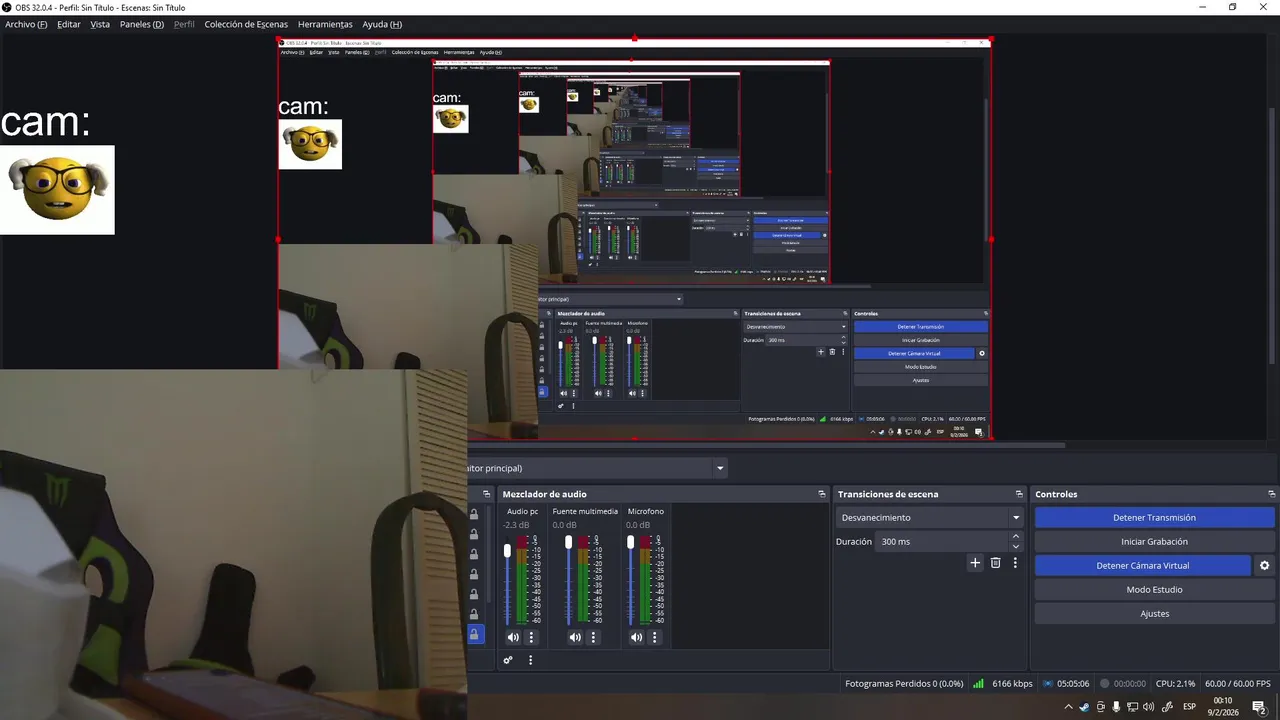Click the green network signal bars icon
1280x720 pixels.
click(978, 684)
